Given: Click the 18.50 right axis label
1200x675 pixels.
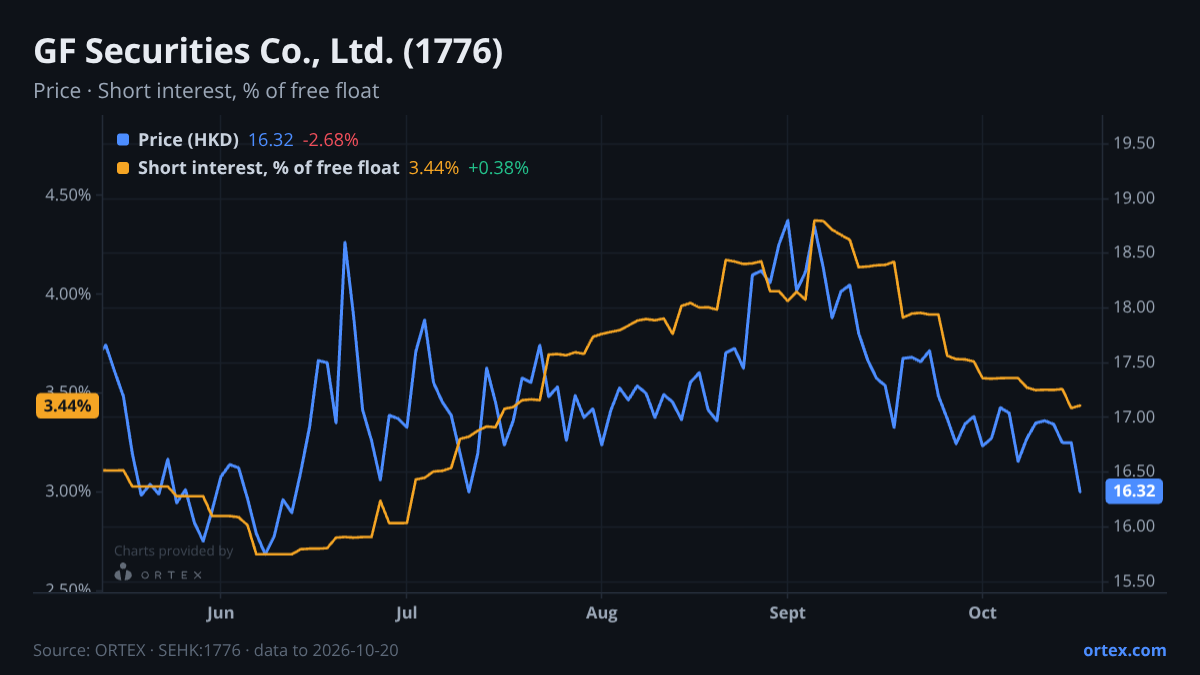Looking at the screenshot, I should 1133,252.
